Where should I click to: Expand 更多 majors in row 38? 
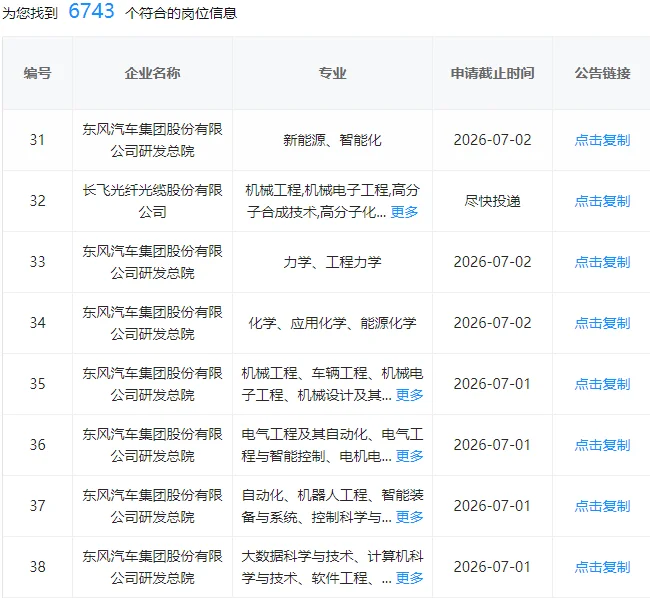point(410,577)
